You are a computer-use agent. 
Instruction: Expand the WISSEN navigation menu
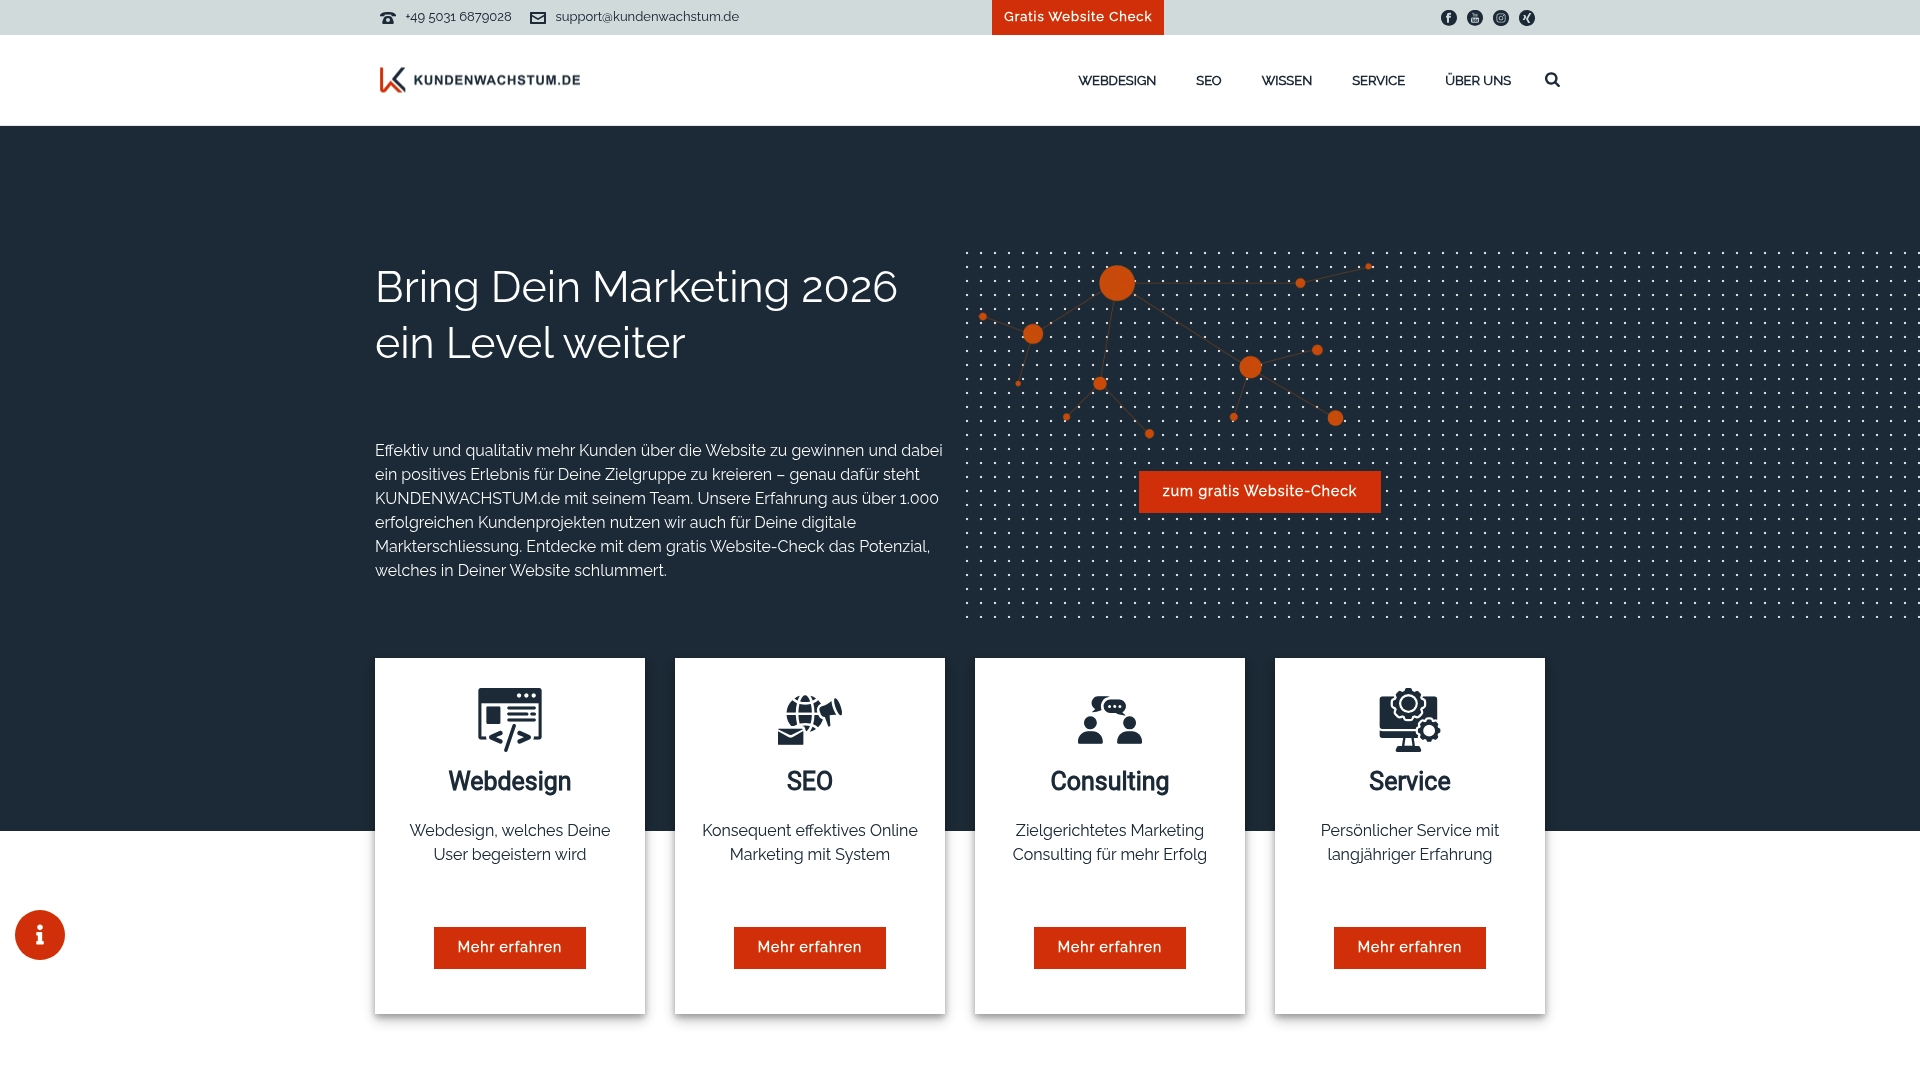(1286, 81)
